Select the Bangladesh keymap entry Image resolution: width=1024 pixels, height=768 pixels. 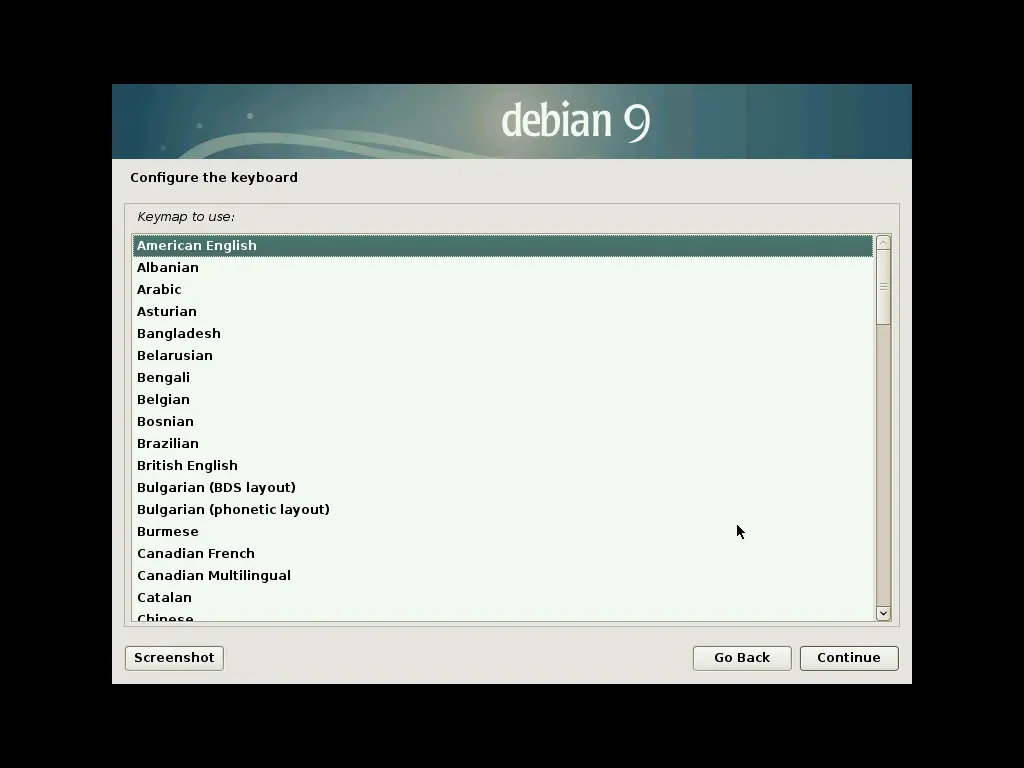click(502, 334)
